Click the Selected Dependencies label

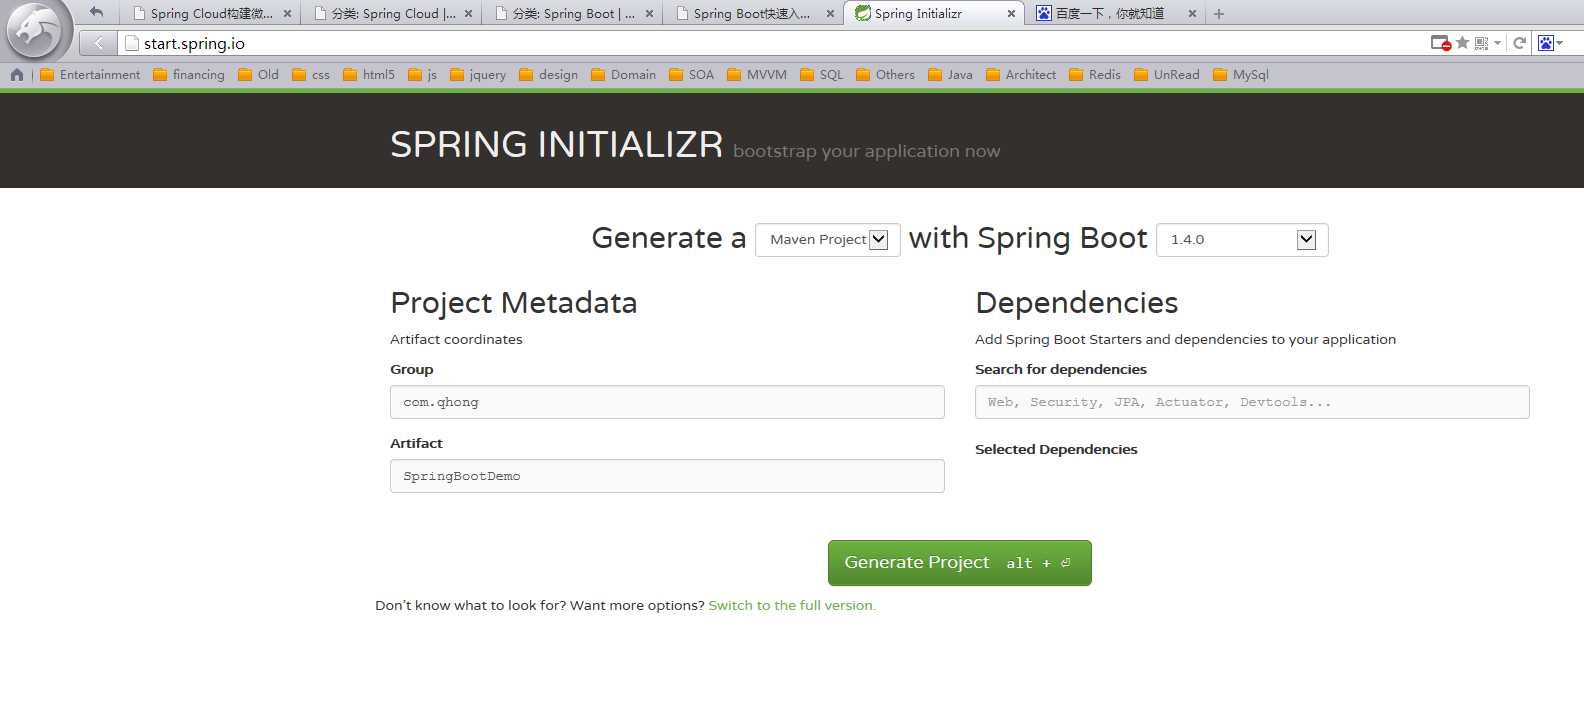(x=1056, y=450)
